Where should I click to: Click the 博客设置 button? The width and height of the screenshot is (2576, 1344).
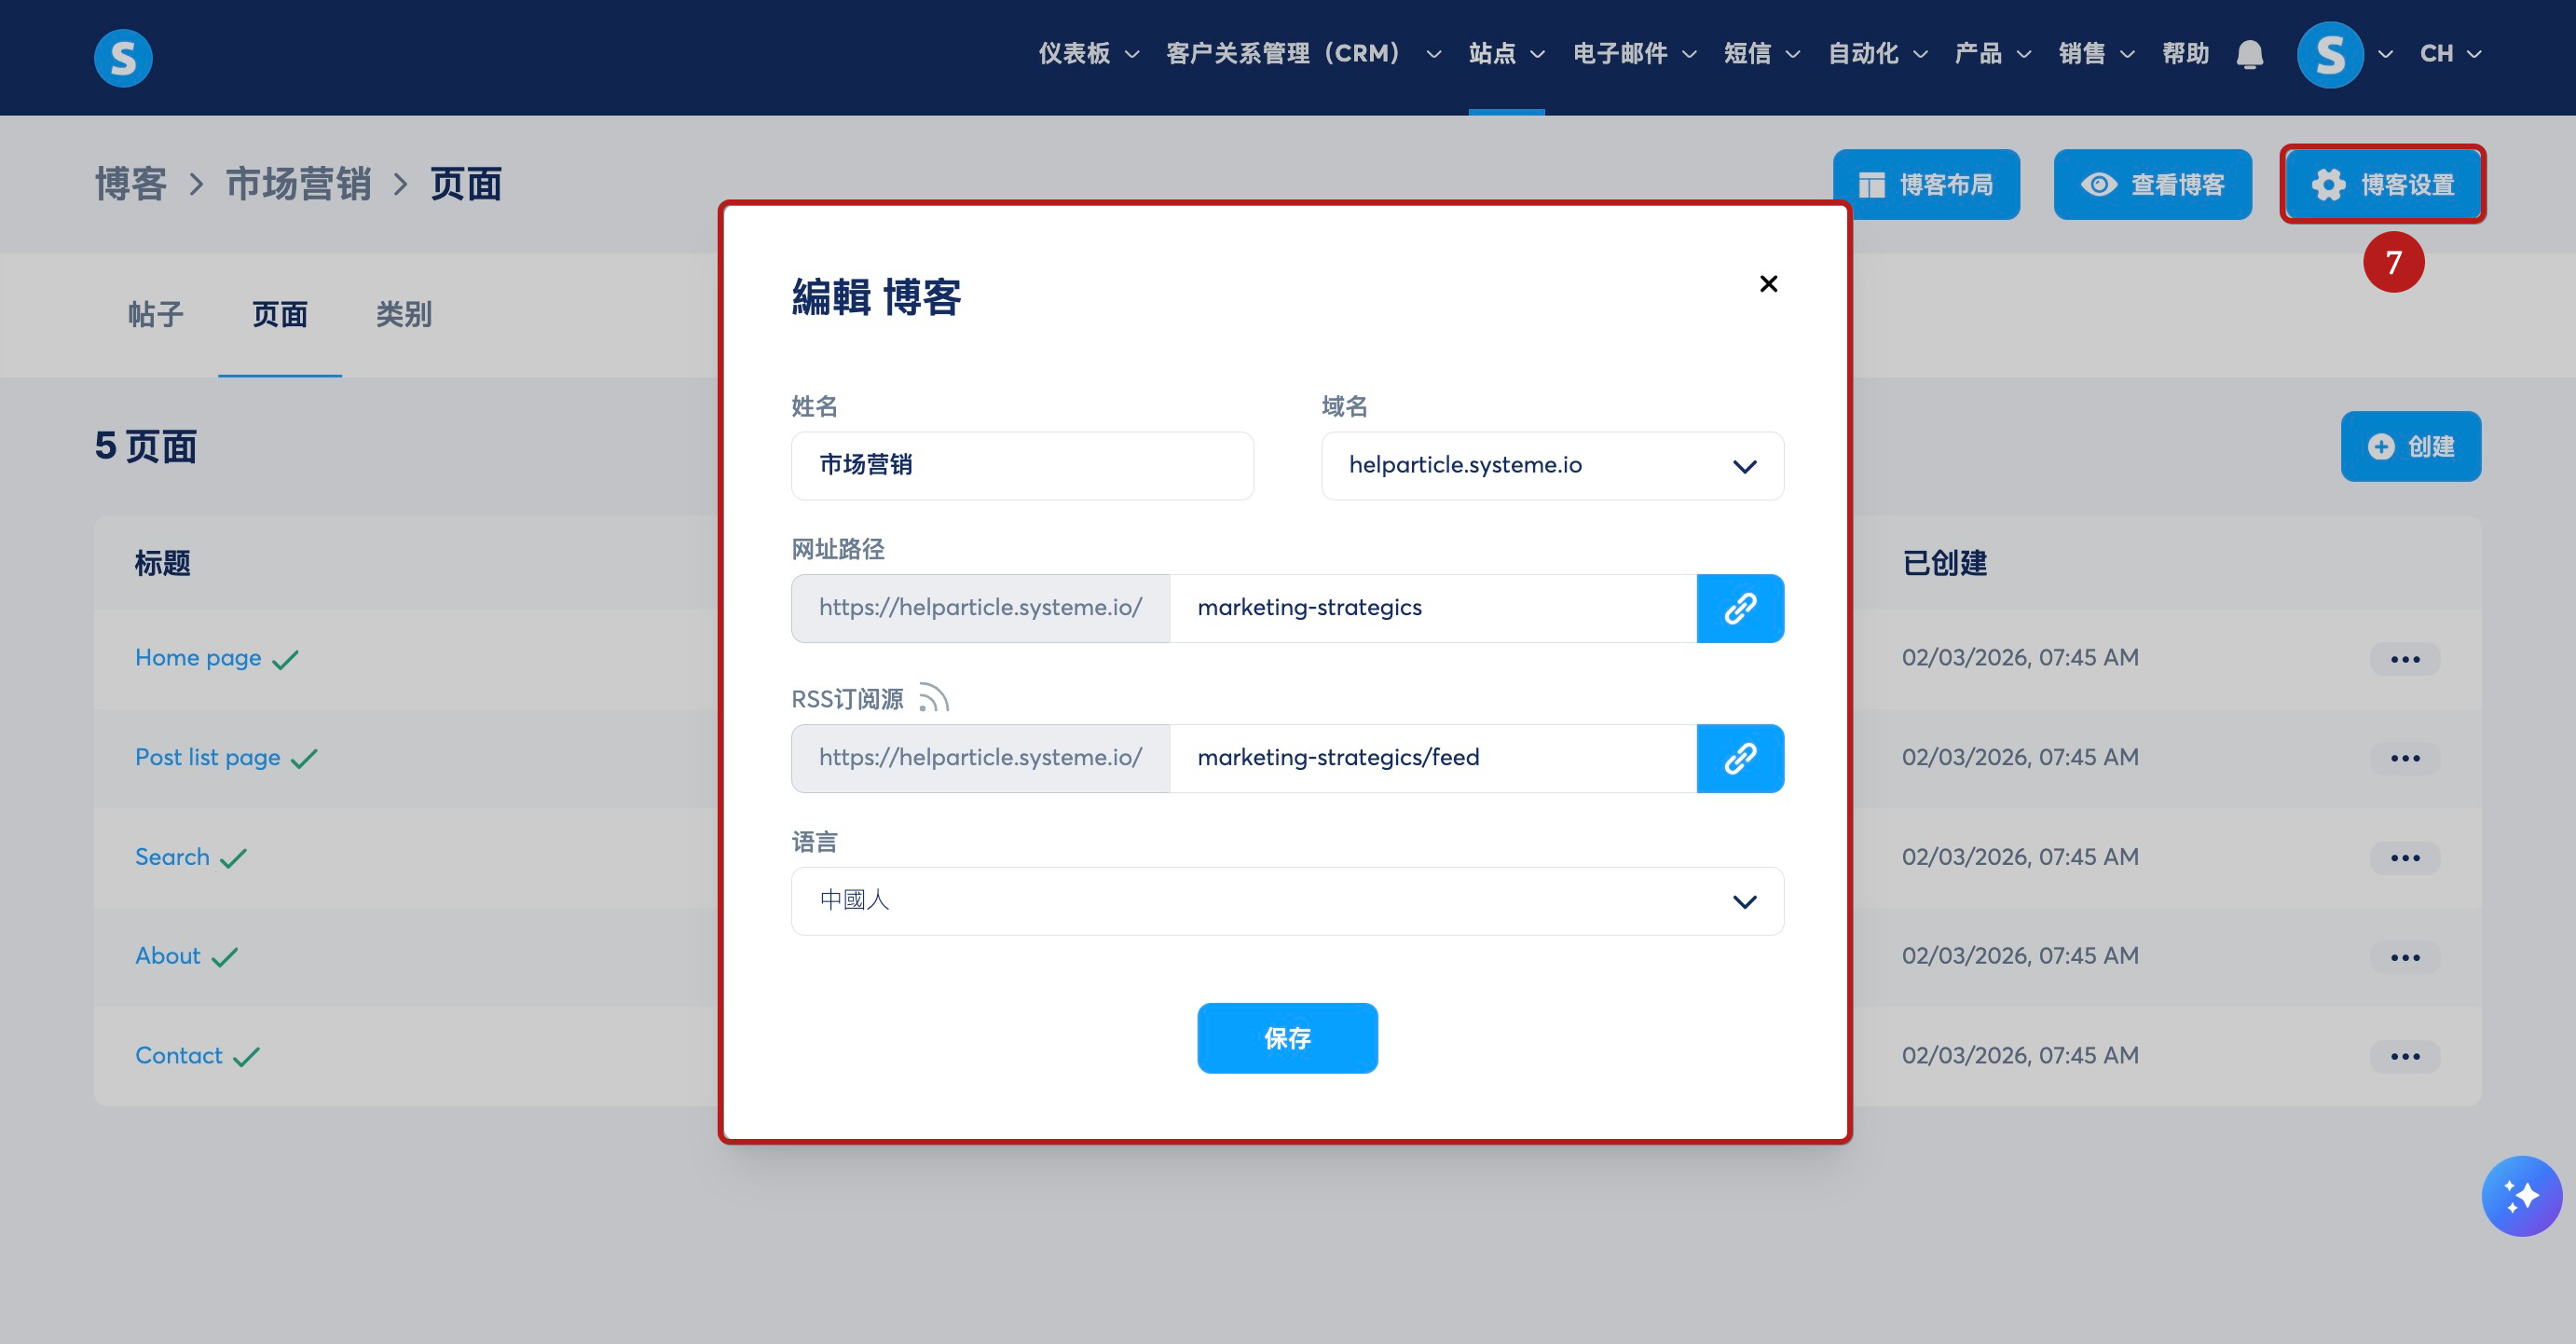[x=2382, y=185]
